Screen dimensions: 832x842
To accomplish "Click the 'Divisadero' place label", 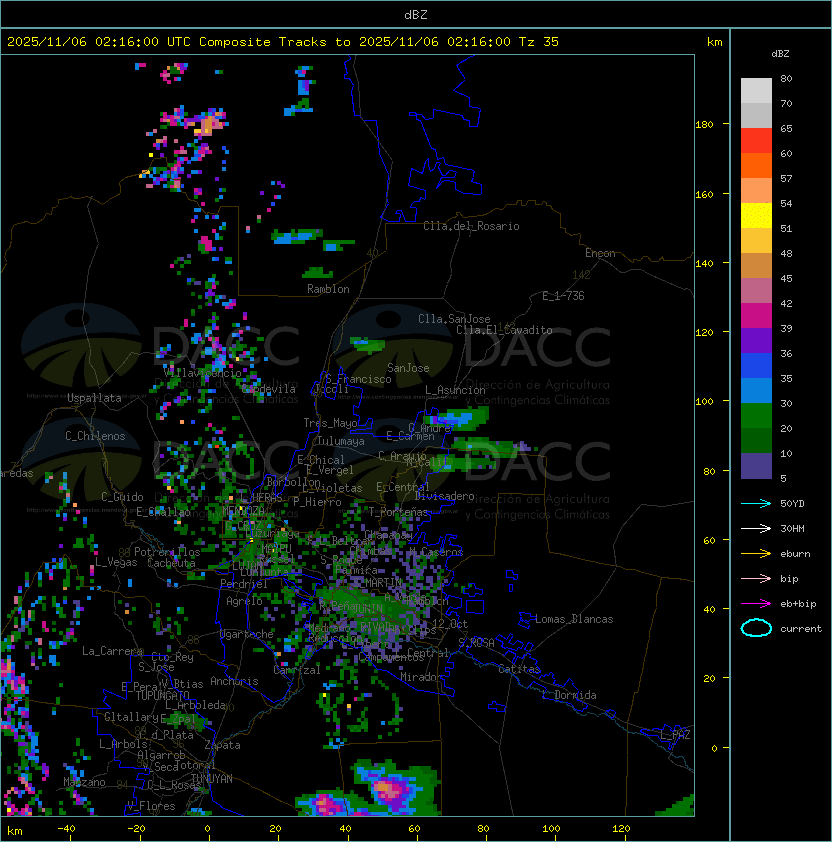I will click(444, 496).
